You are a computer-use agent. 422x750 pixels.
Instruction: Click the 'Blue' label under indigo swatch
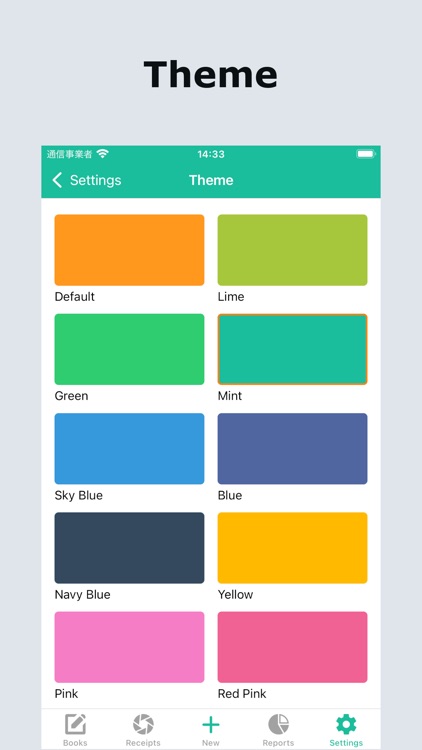(x=230, y=496)
